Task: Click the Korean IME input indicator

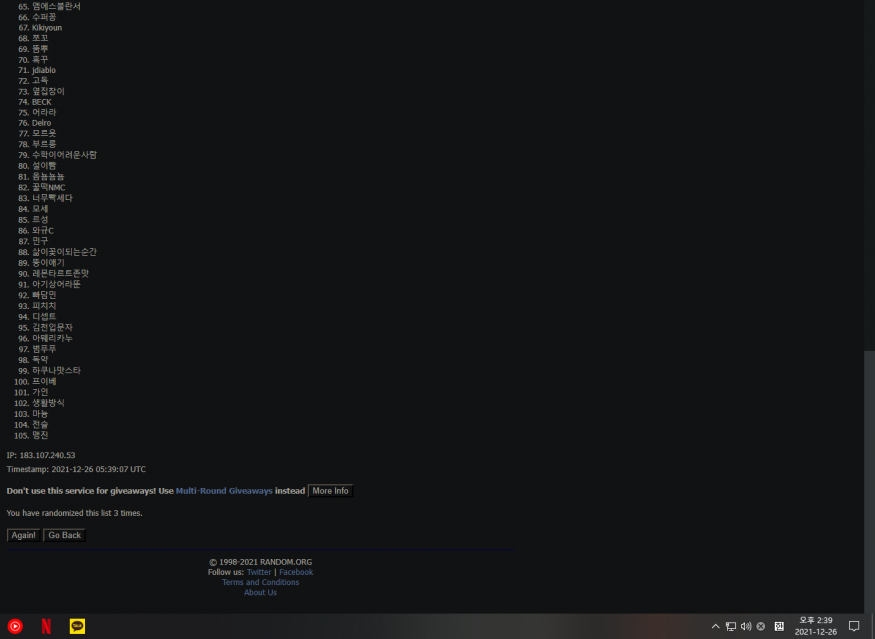Action: tap(778, 627)
